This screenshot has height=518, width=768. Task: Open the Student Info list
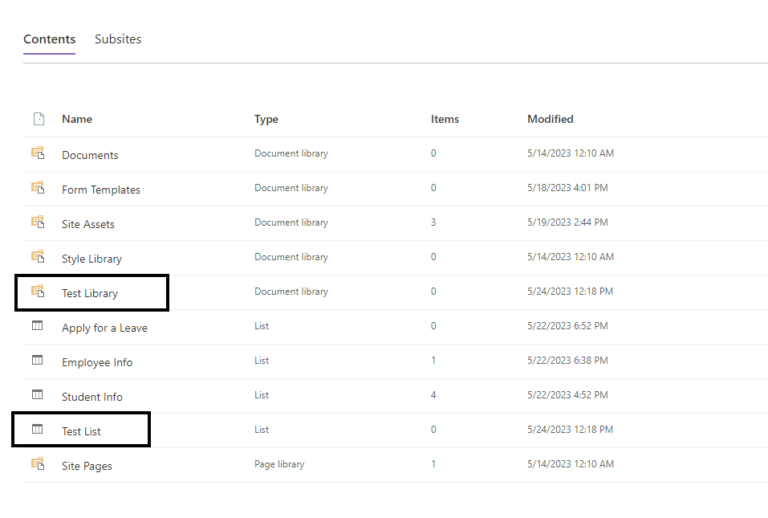coord(92,397)
